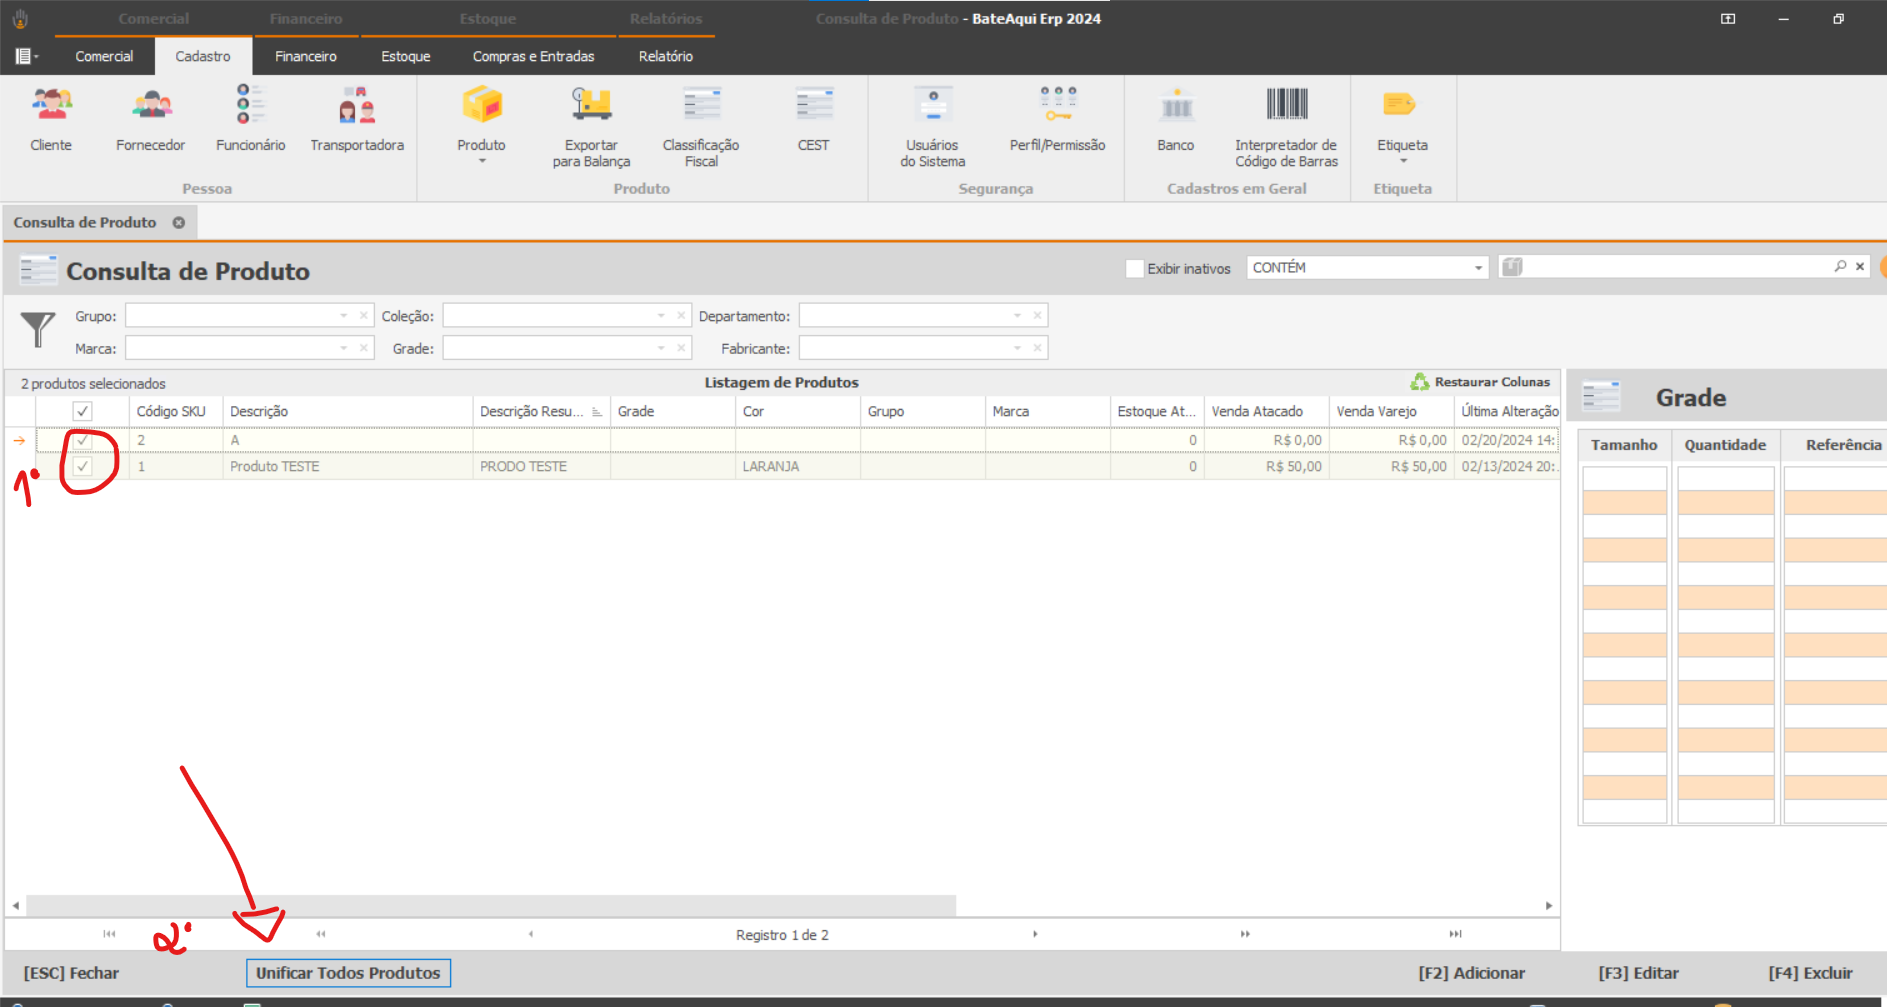Viewport: 1887px width, 1007px height.
Task: Open the Funcionário registration icon
Action: [x=250, y=104]
